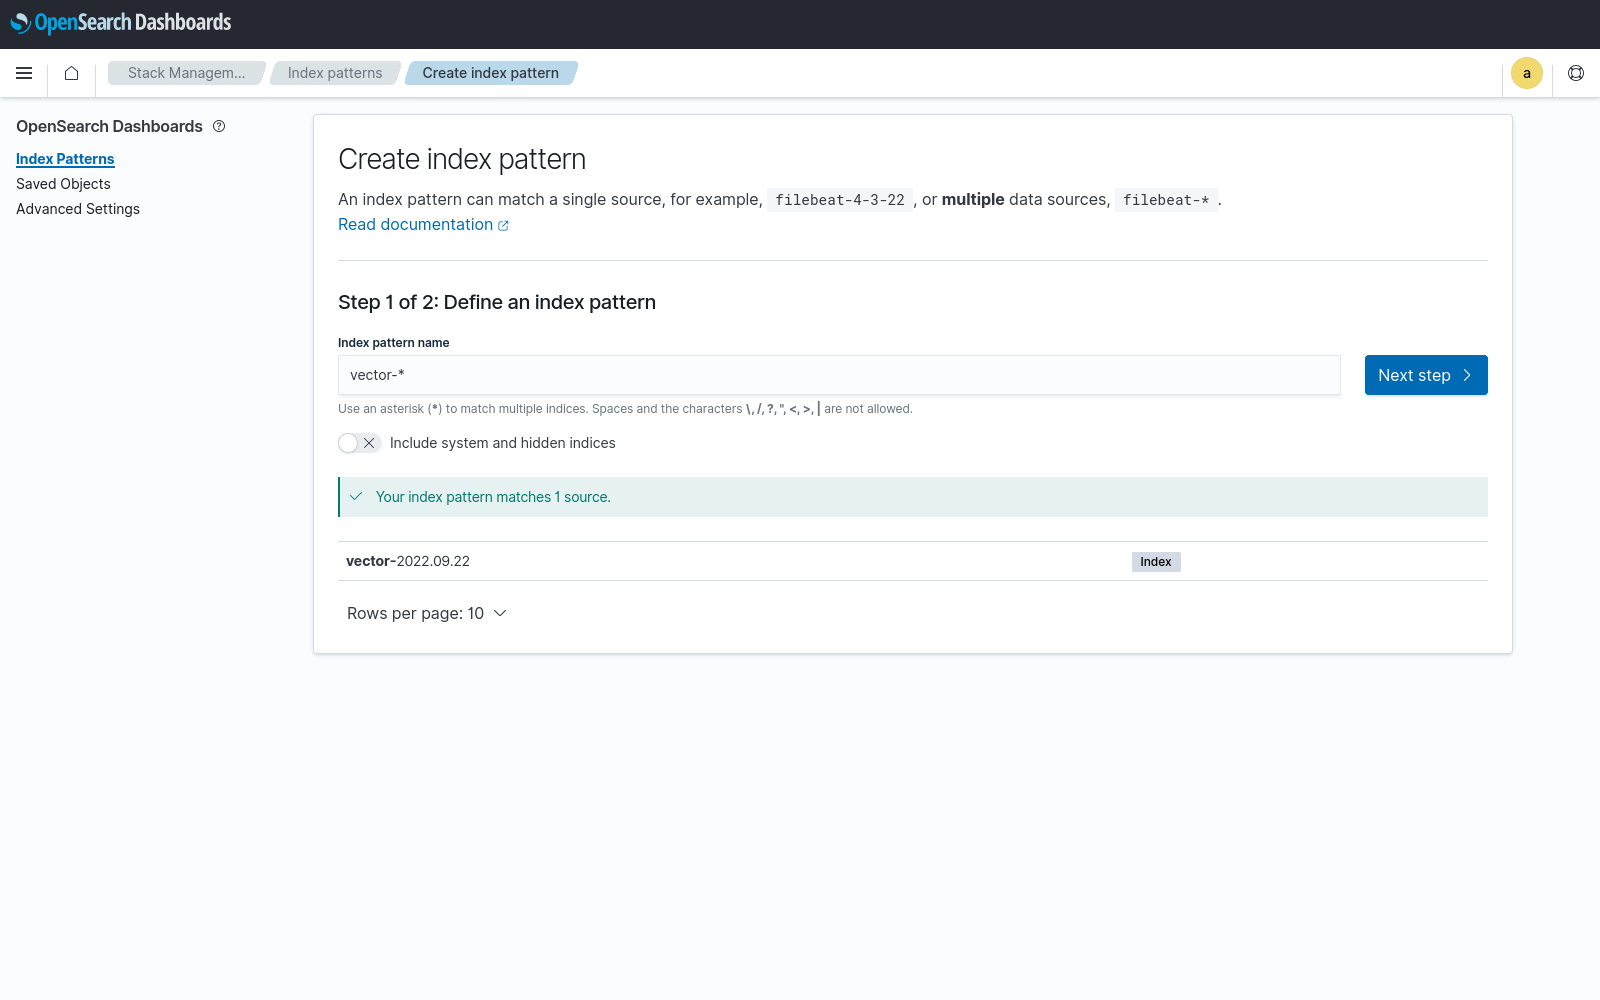Click the help icon beside OpenSearch Dashboards heading
1600x1000 pixels.
click(x=218, y=126)
